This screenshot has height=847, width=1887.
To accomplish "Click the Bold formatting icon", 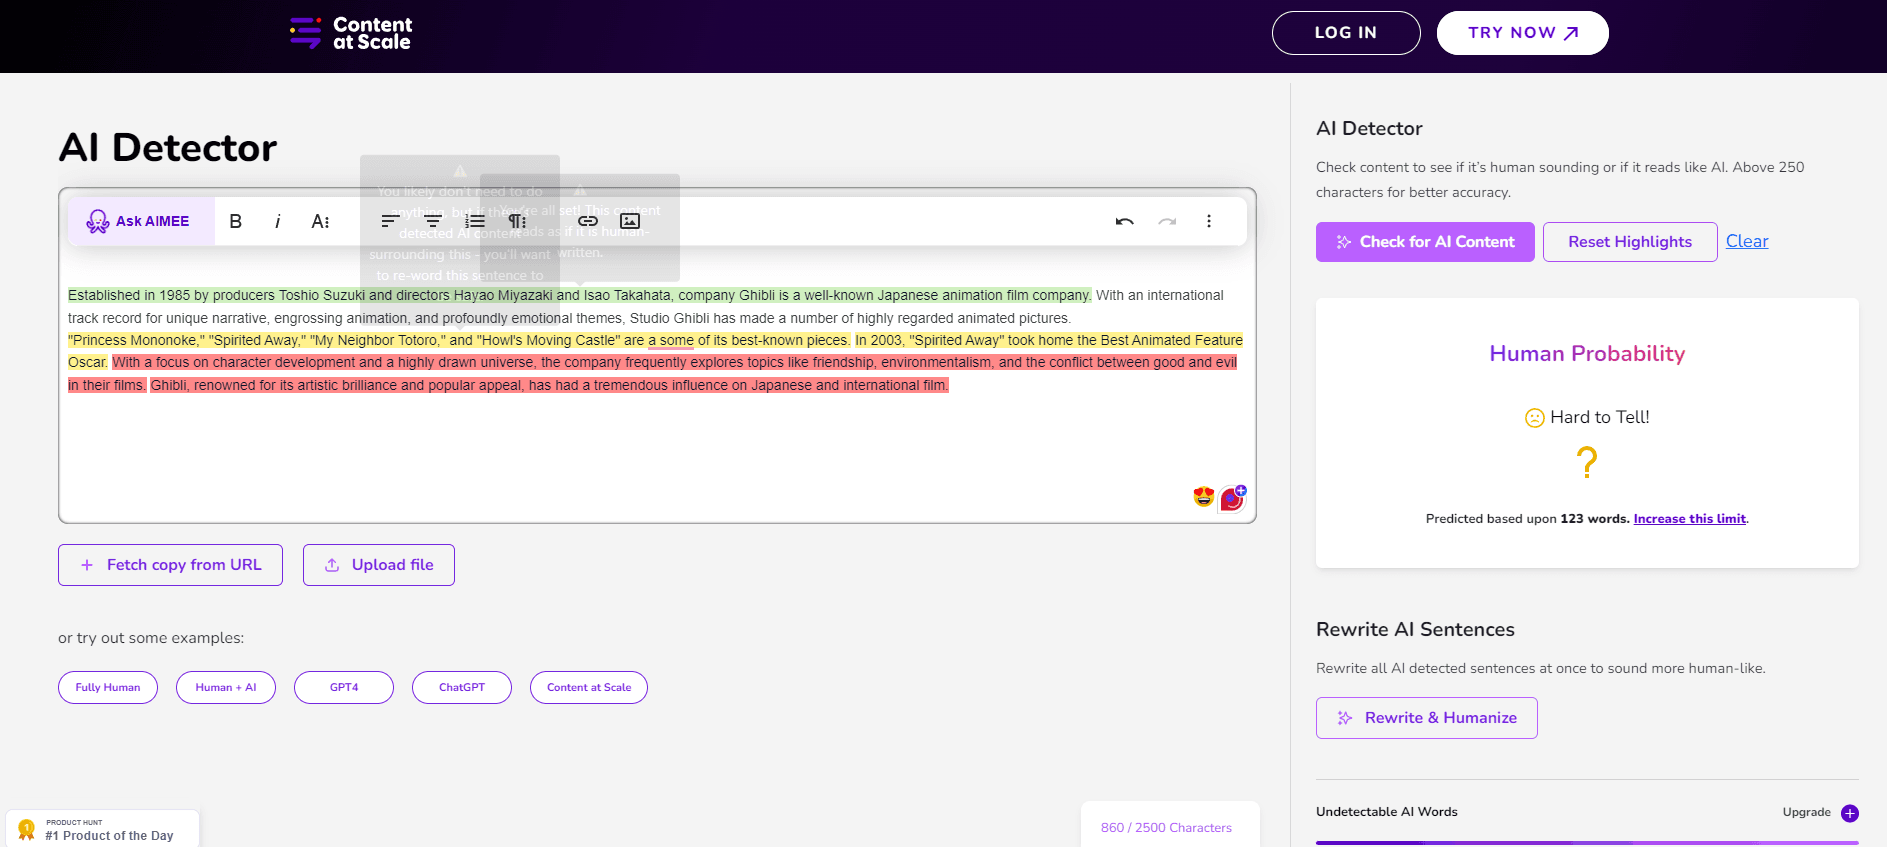I will tap(235, 221).
